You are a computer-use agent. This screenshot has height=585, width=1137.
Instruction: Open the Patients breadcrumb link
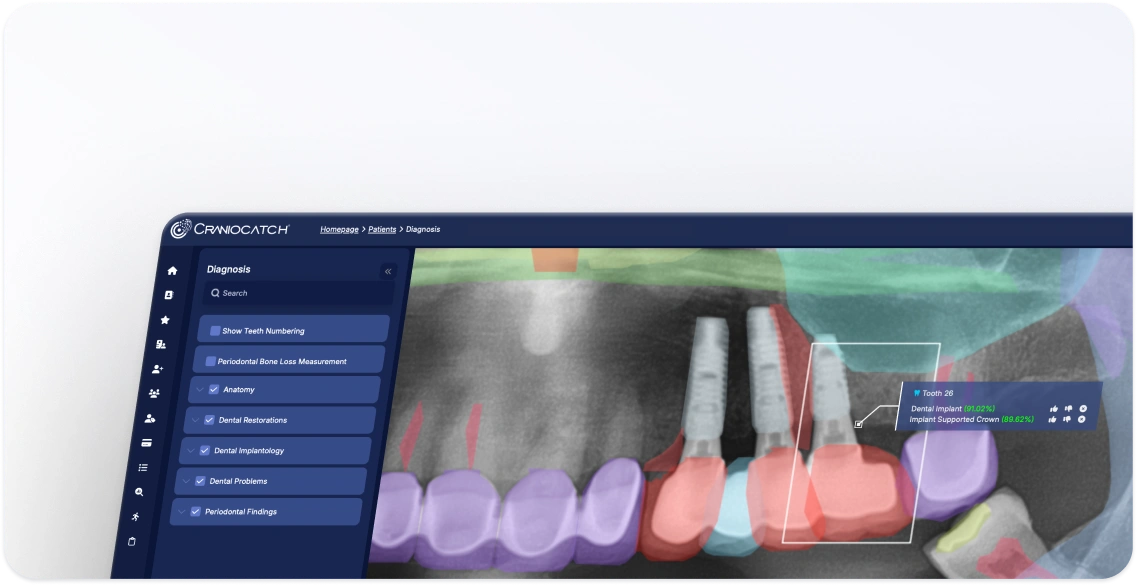point(382,229)
